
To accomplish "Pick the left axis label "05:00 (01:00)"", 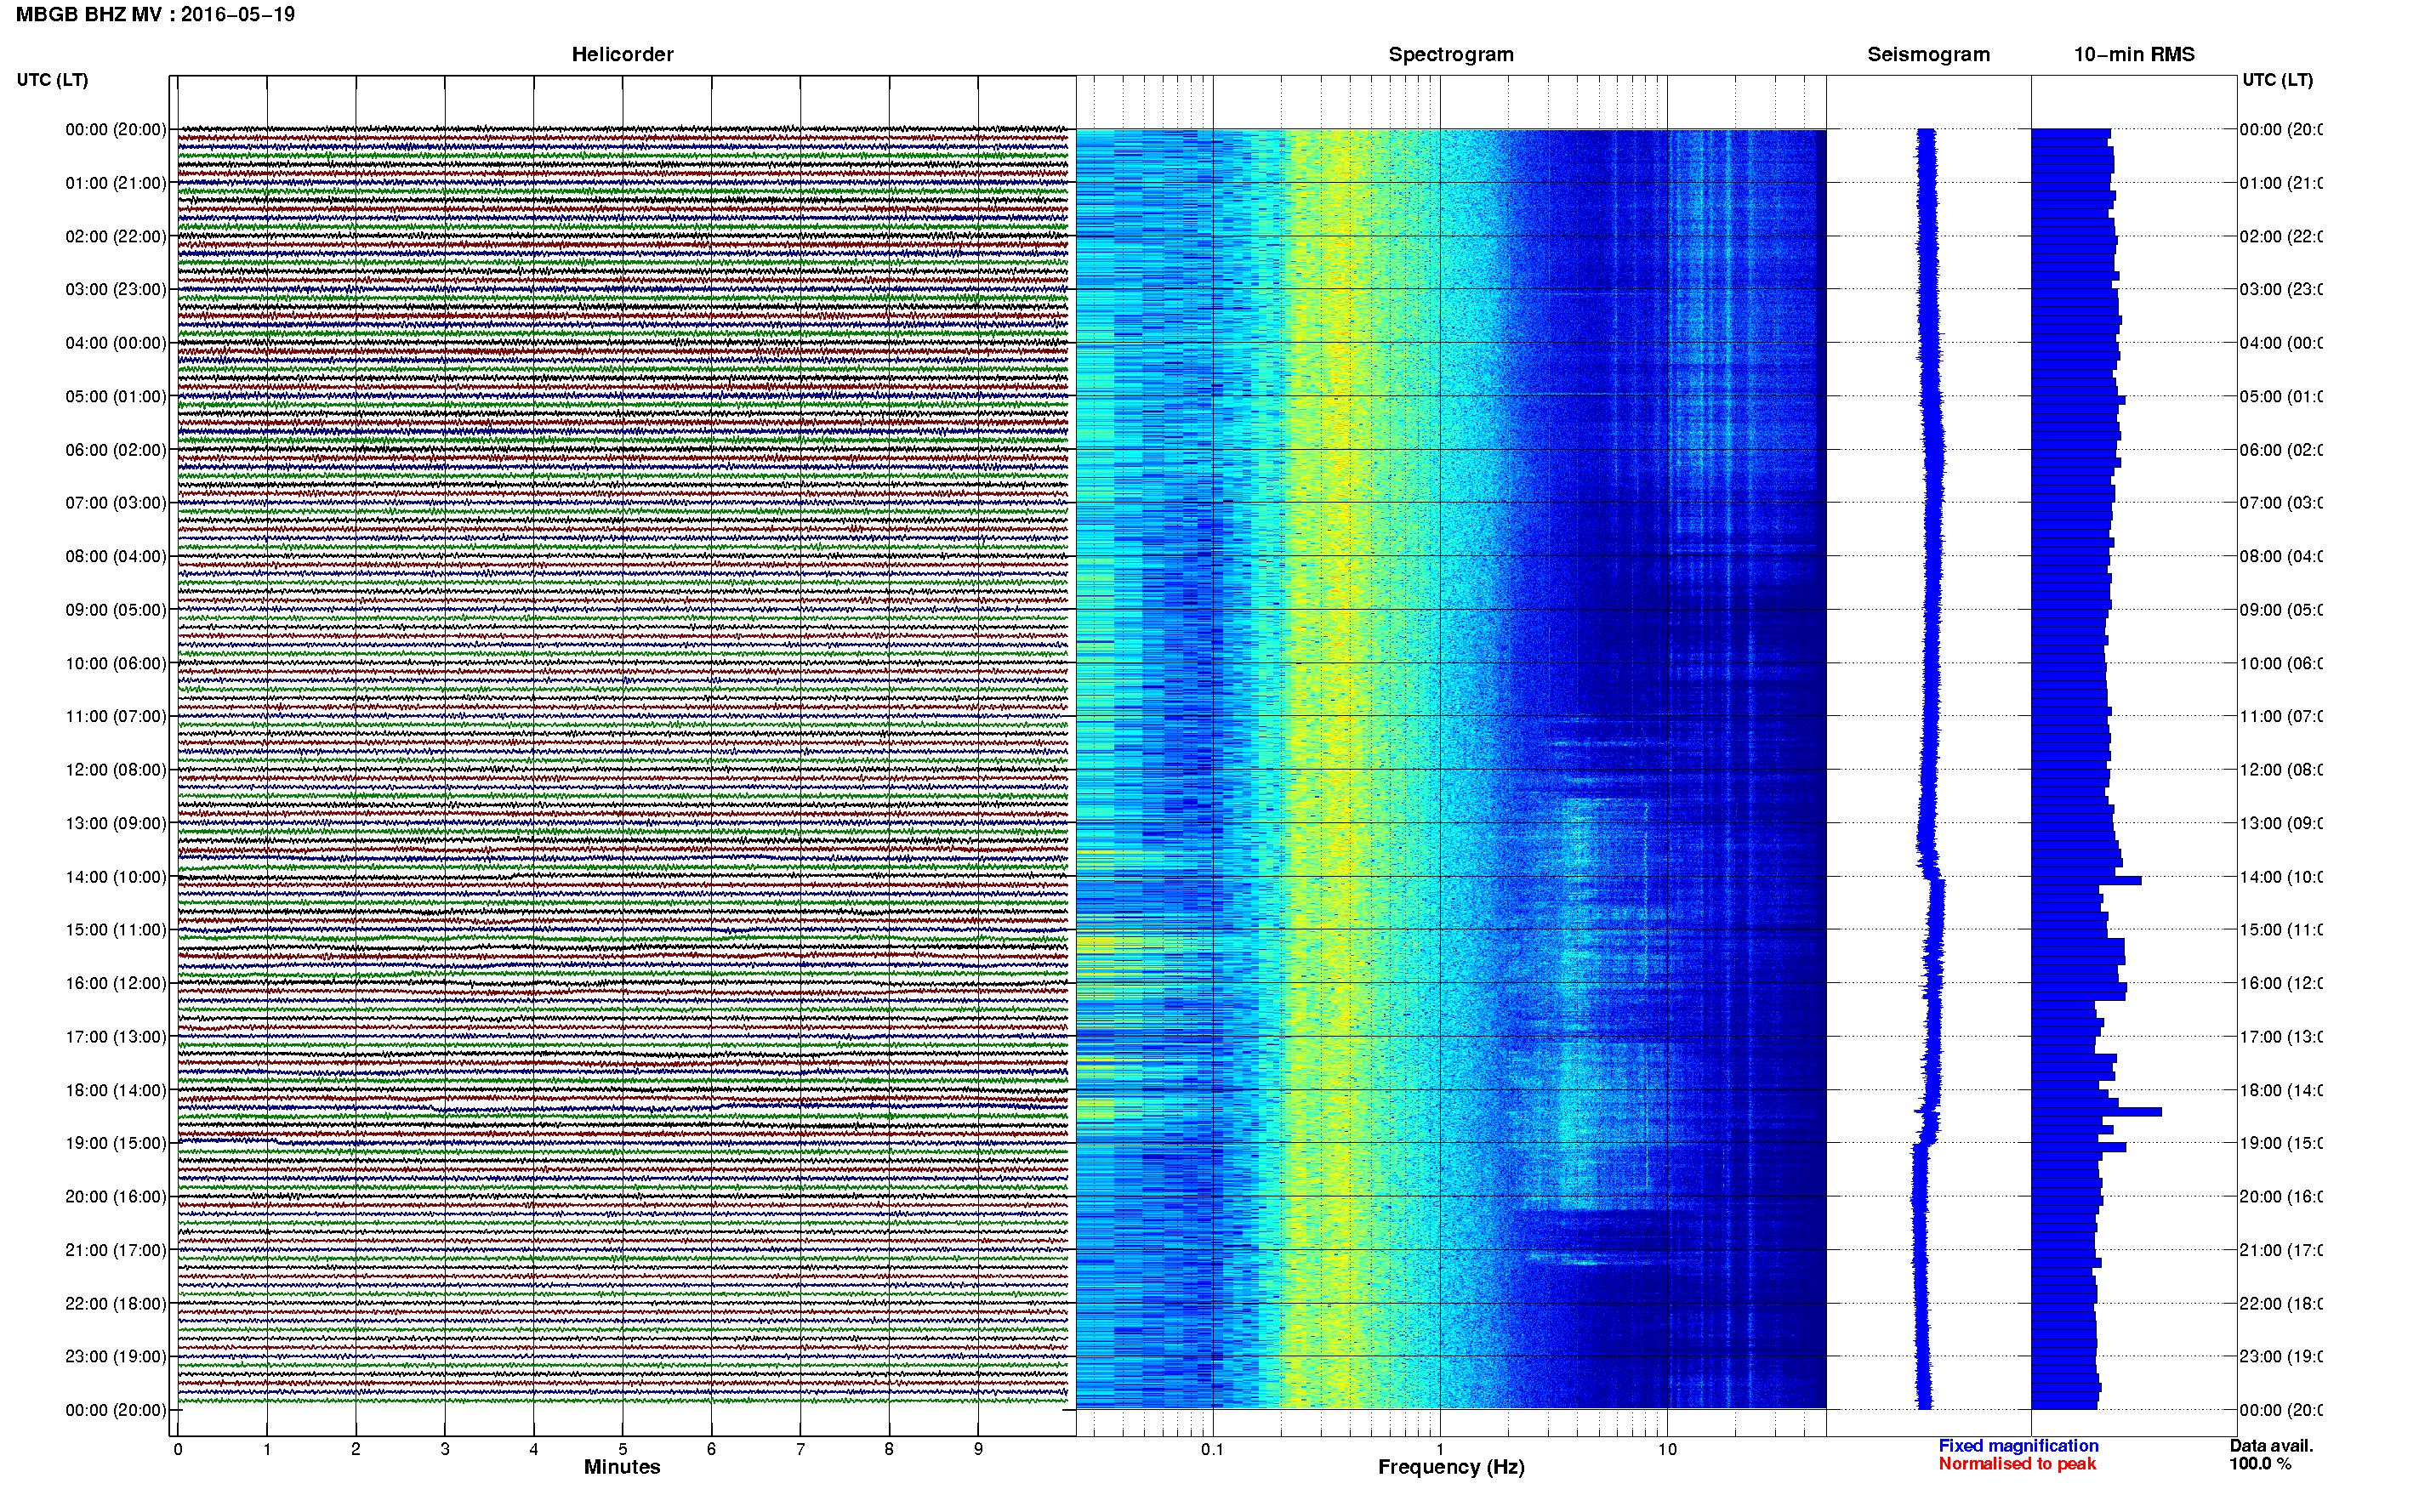I will [116, 396].
